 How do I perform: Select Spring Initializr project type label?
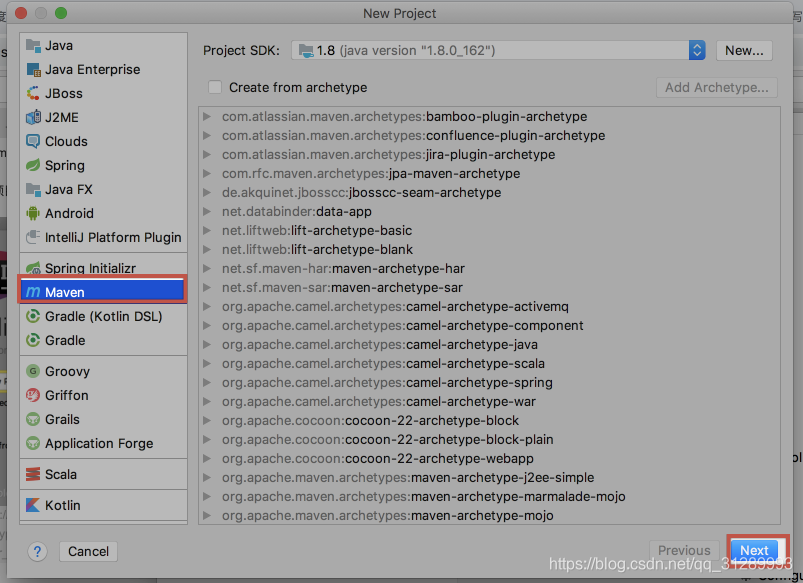pos(91,268)
